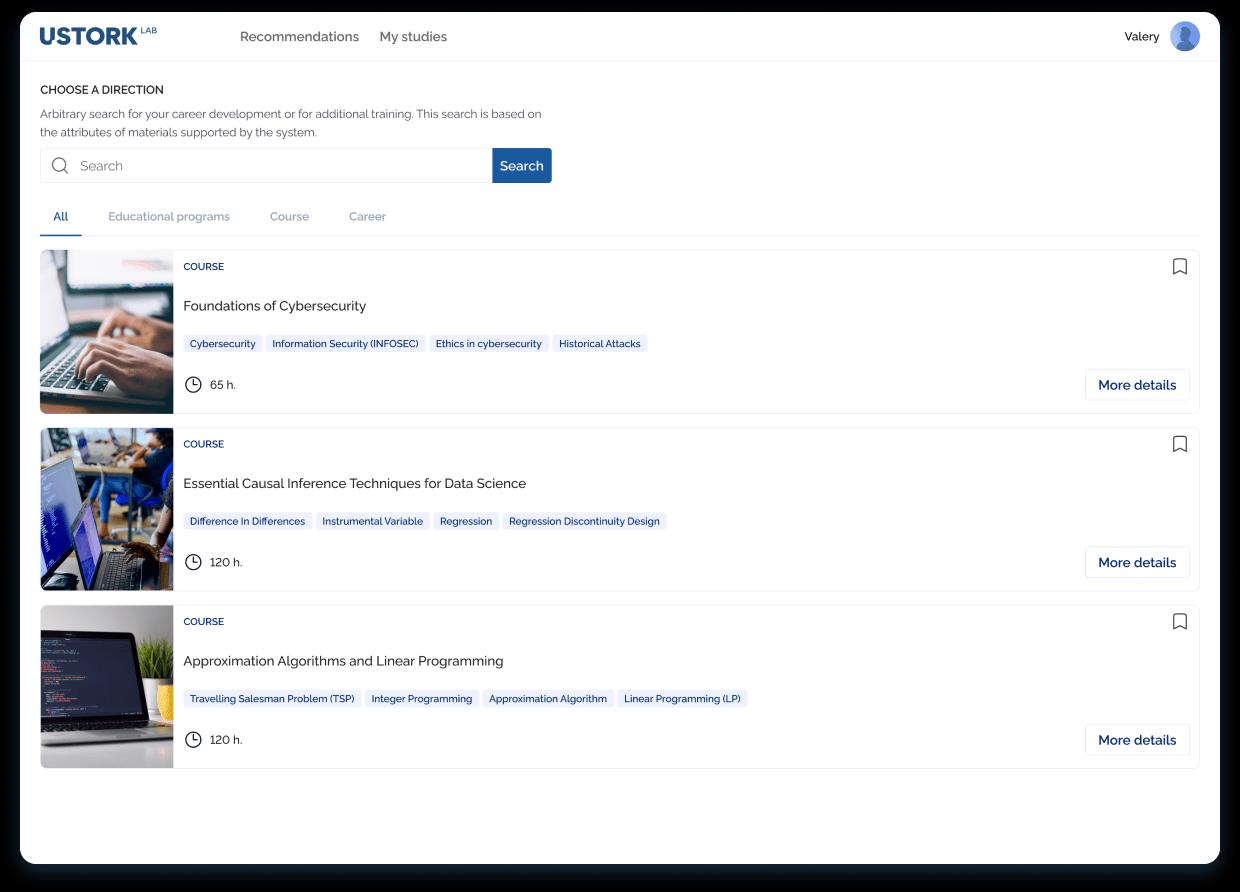Click the 65 h. duration text

[223, 385]
